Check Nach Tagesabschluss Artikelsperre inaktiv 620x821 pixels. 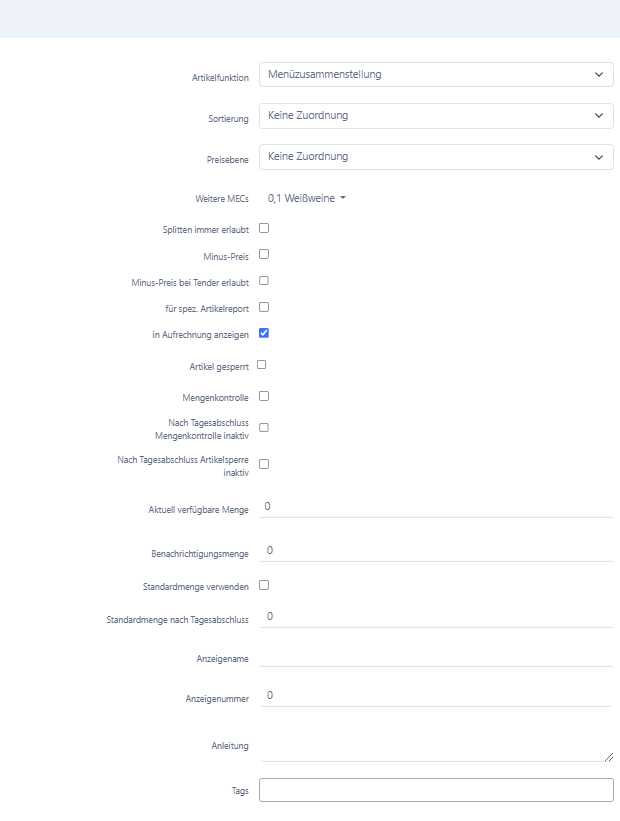(x=264, y=464)
